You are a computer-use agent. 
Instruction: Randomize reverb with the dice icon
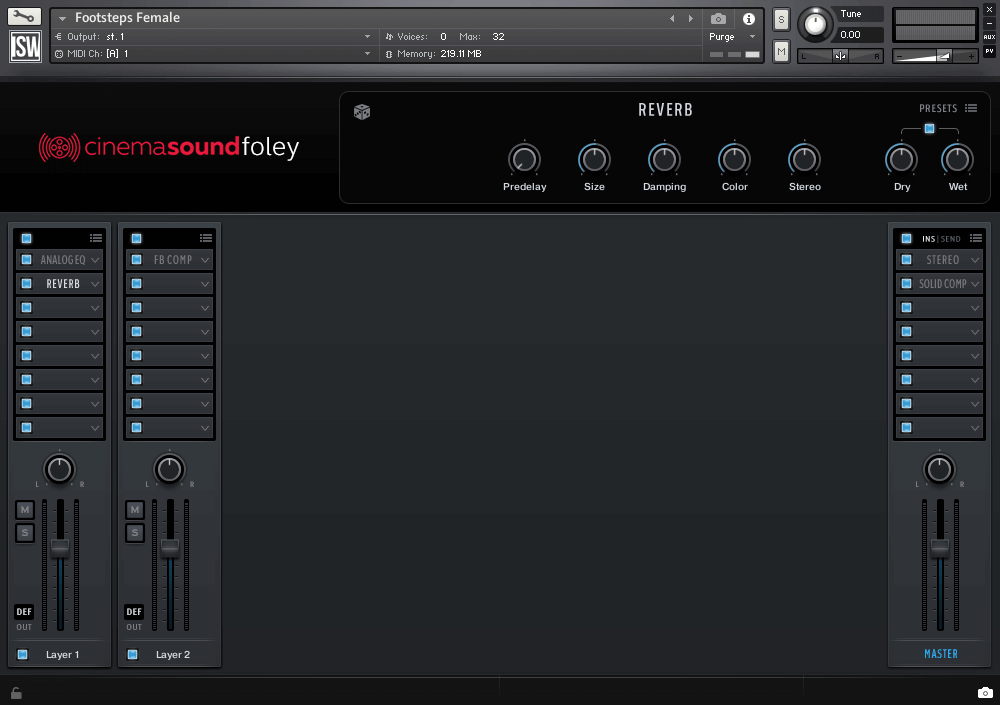(x=362, y=112)
